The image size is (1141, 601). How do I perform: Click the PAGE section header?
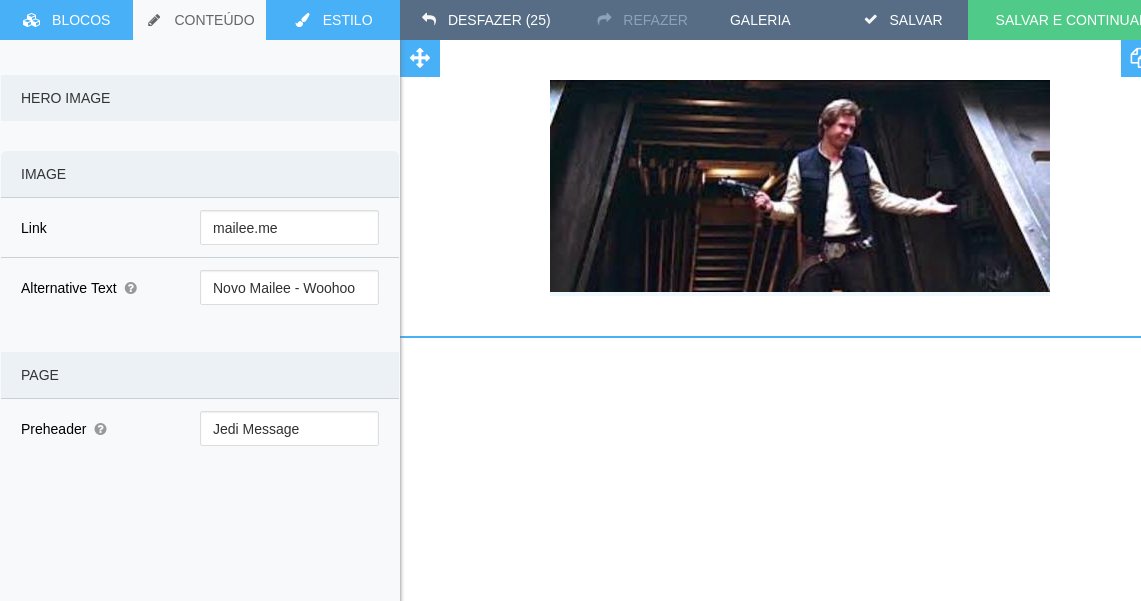tap(199, 375)
